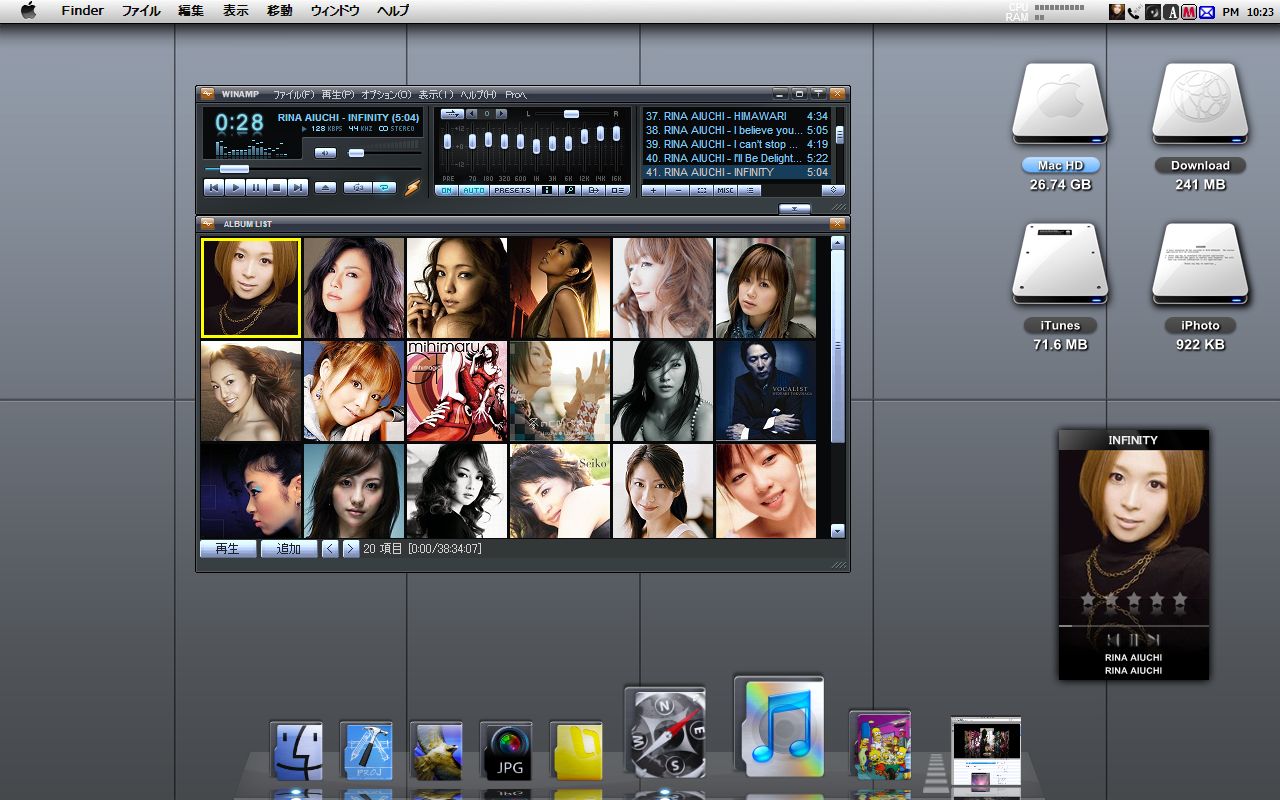
Task: Open Winamp ファイル(F) menu
Action: [x=294, y=94]
